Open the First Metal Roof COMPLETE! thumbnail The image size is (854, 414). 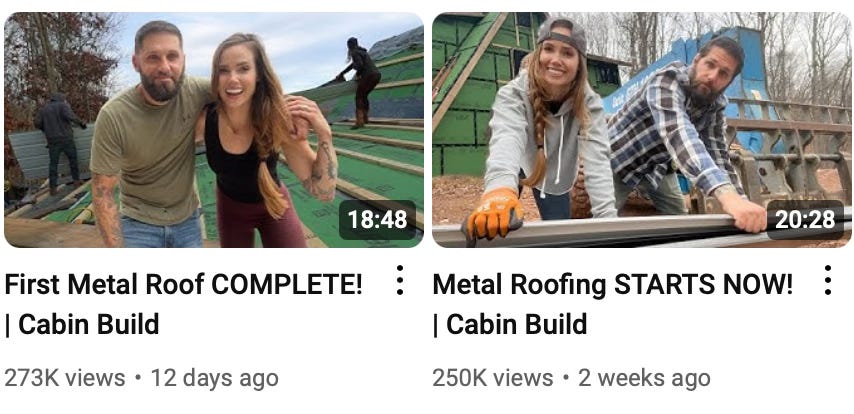point(214,130)
